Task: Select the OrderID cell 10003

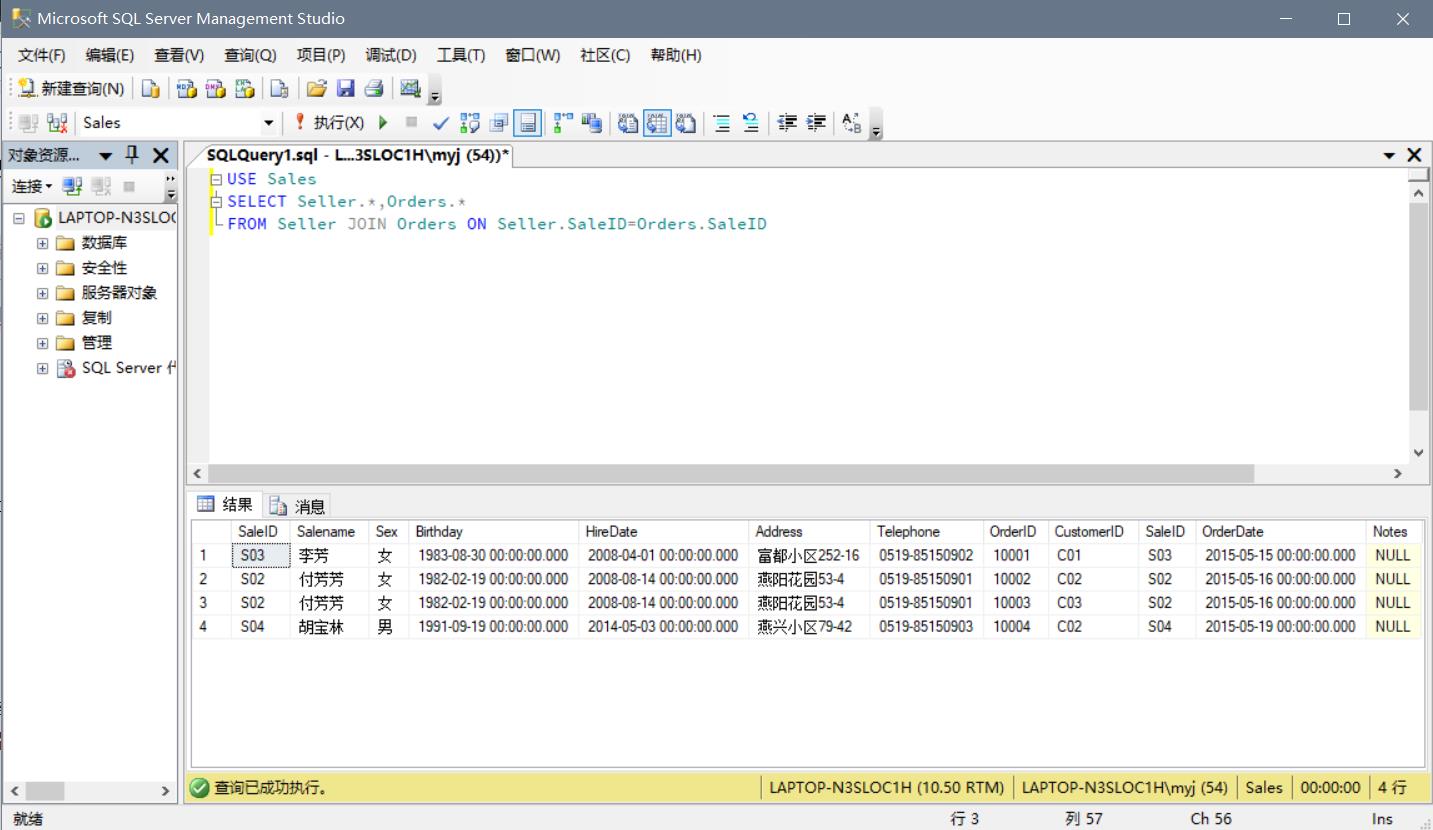Action: [1015, 603]
